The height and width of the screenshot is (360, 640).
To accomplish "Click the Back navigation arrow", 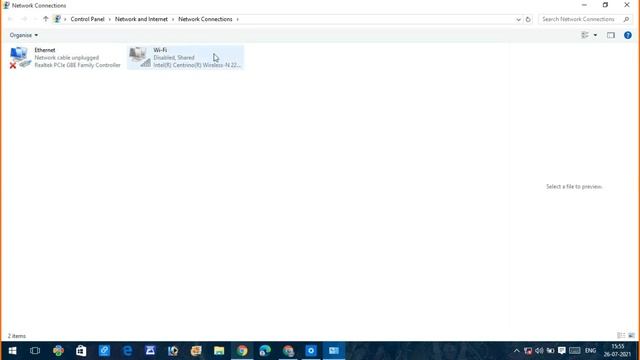I will click(x=11, y=19).
